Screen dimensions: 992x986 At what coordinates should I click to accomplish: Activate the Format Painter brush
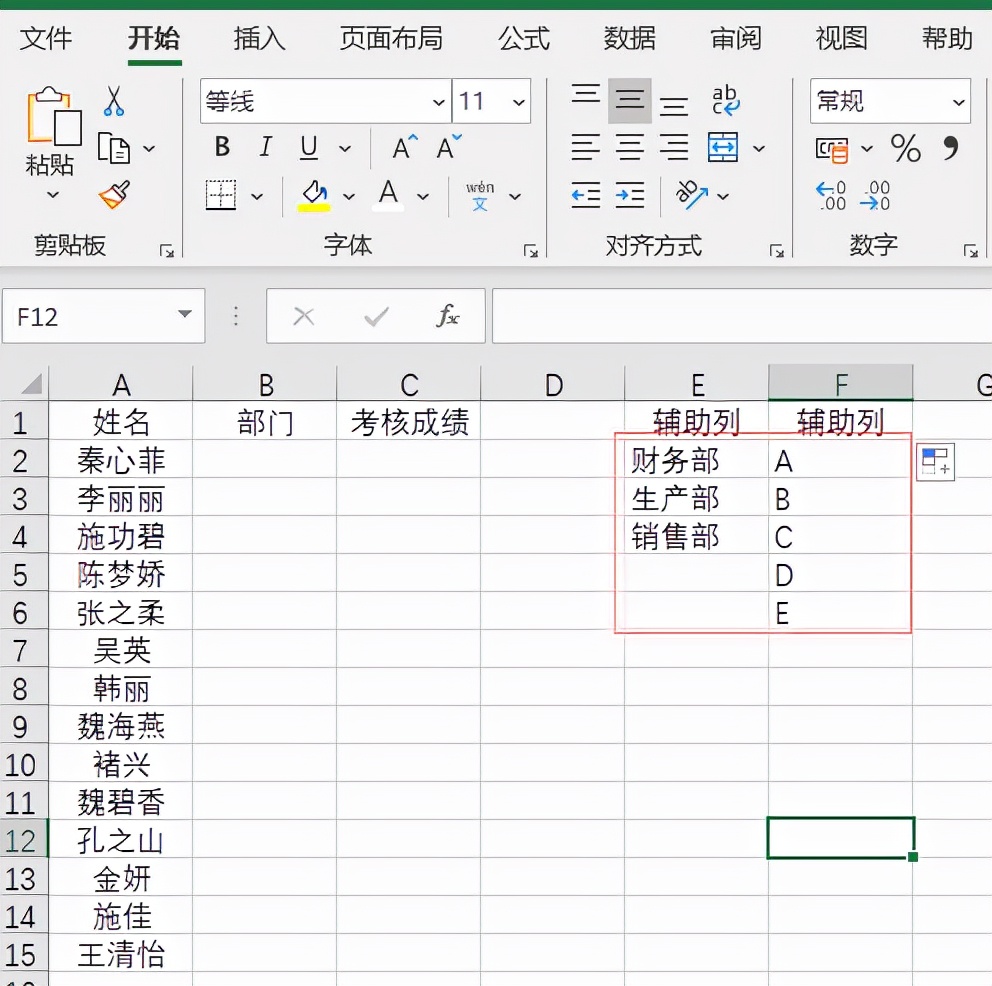112,196
